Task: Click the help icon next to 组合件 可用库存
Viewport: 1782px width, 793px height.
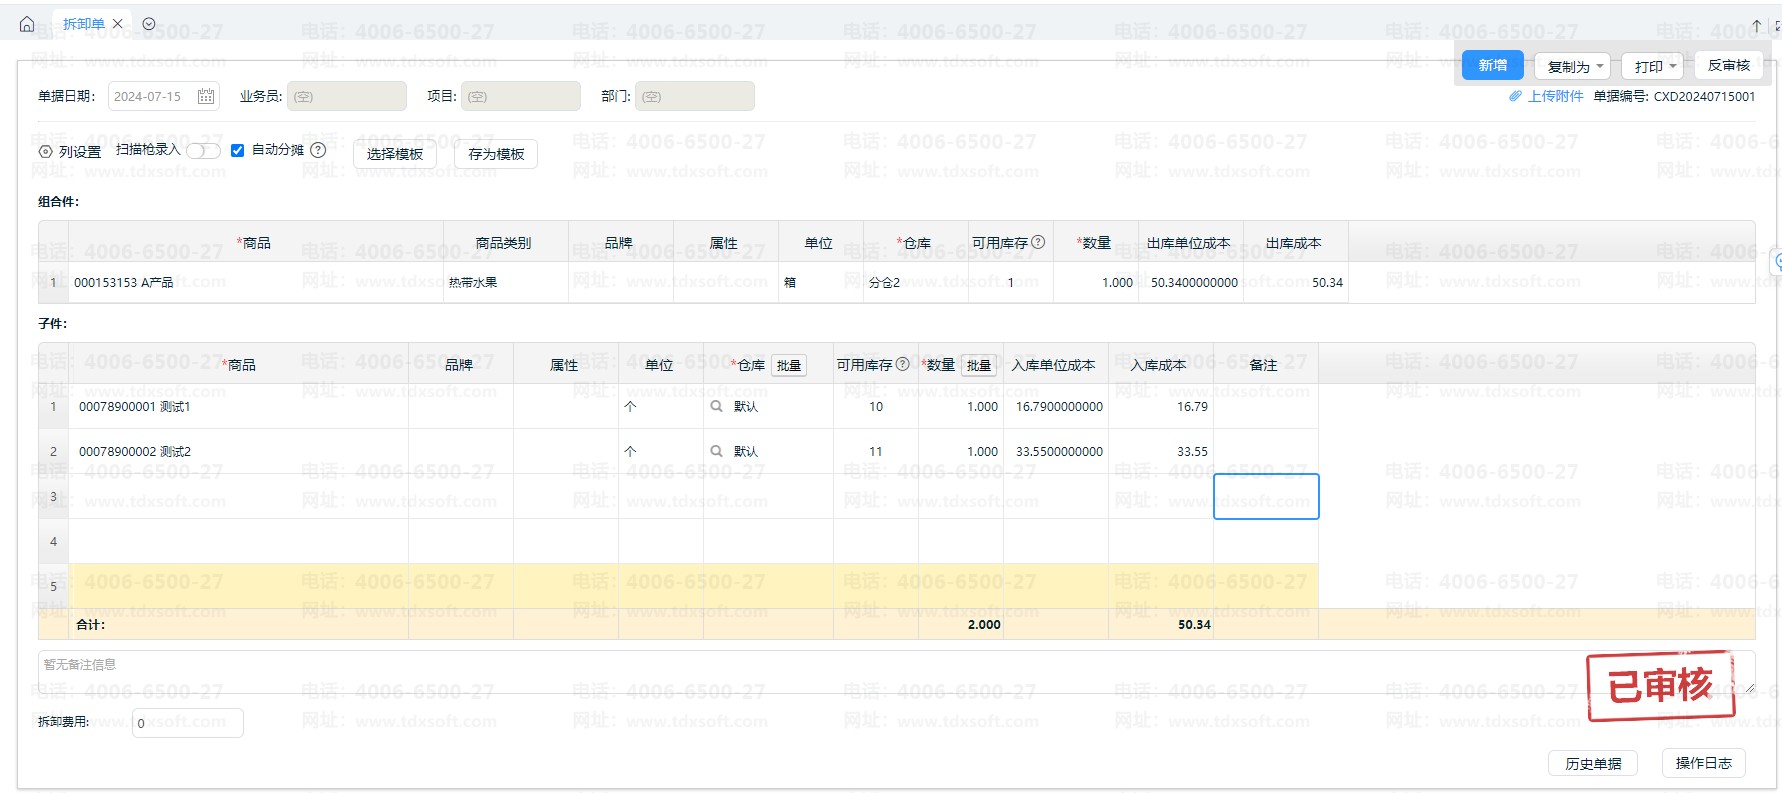Action: (1038, 242)
